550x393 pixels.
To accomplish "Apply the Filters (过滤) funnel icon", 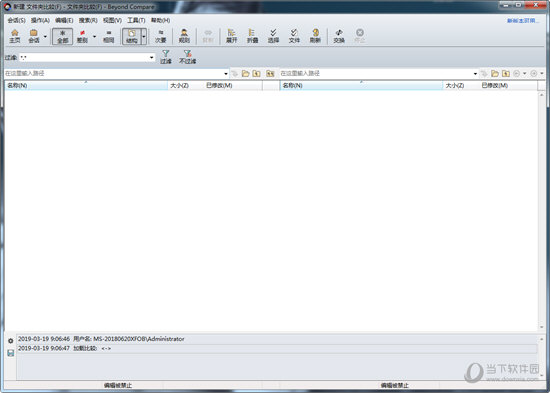I will pyautogui.click(x=166, y=57).
